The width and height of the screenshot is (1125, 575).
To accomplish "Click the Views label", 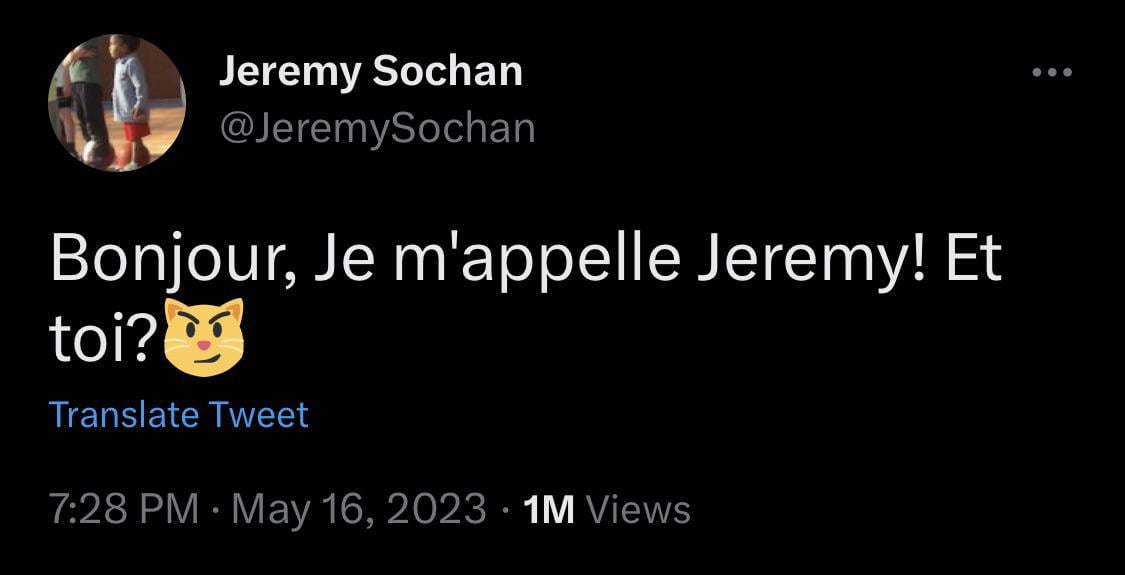I will click(638, 510).
